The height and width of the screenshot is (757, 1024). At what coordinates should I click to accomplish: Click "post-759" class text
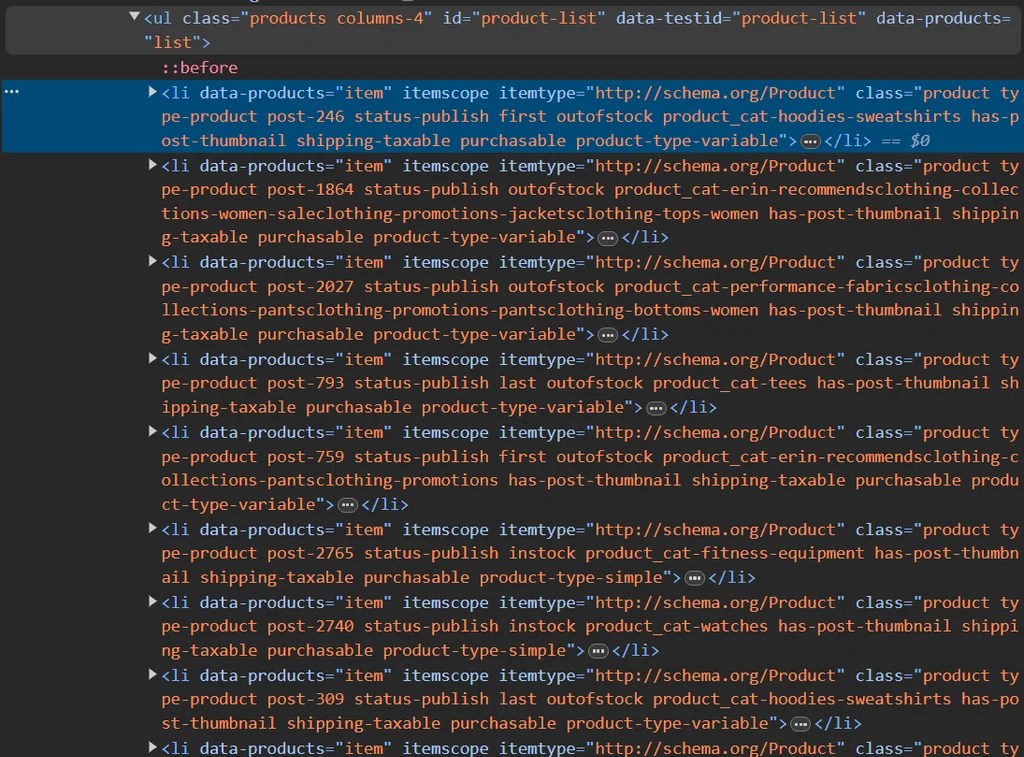point(306,457)
